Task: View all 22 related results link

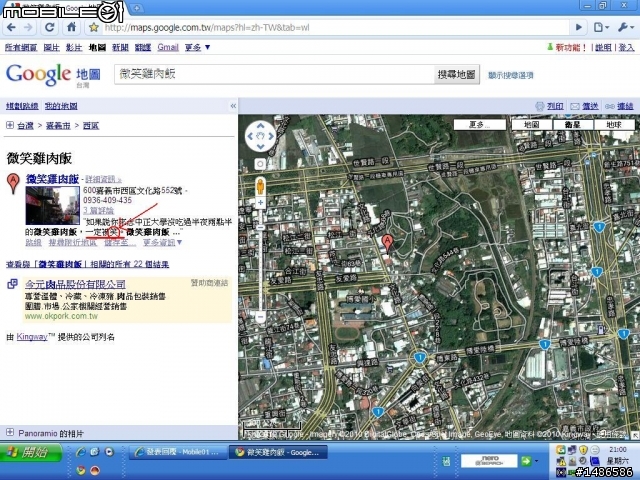Action: [x=87, y=264]
